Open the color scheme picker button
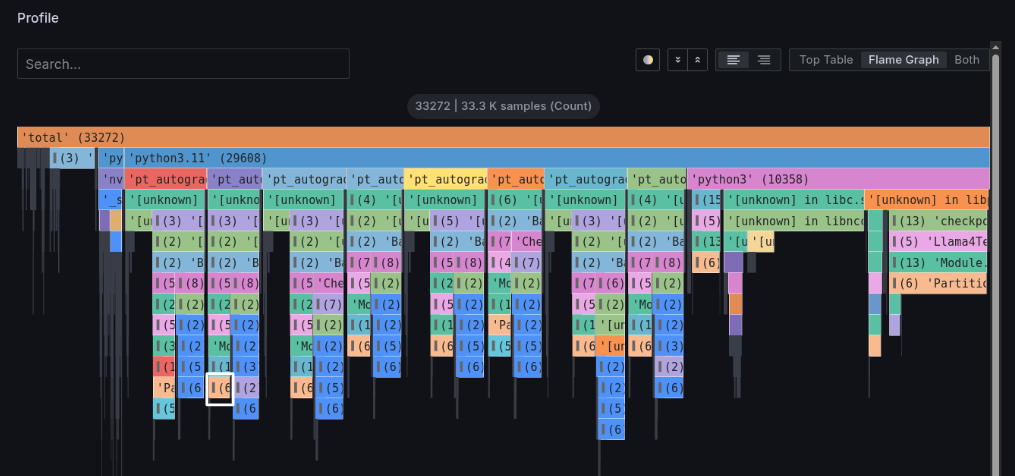Screen dimensions: 1015x476 click(x=647, y=60)
